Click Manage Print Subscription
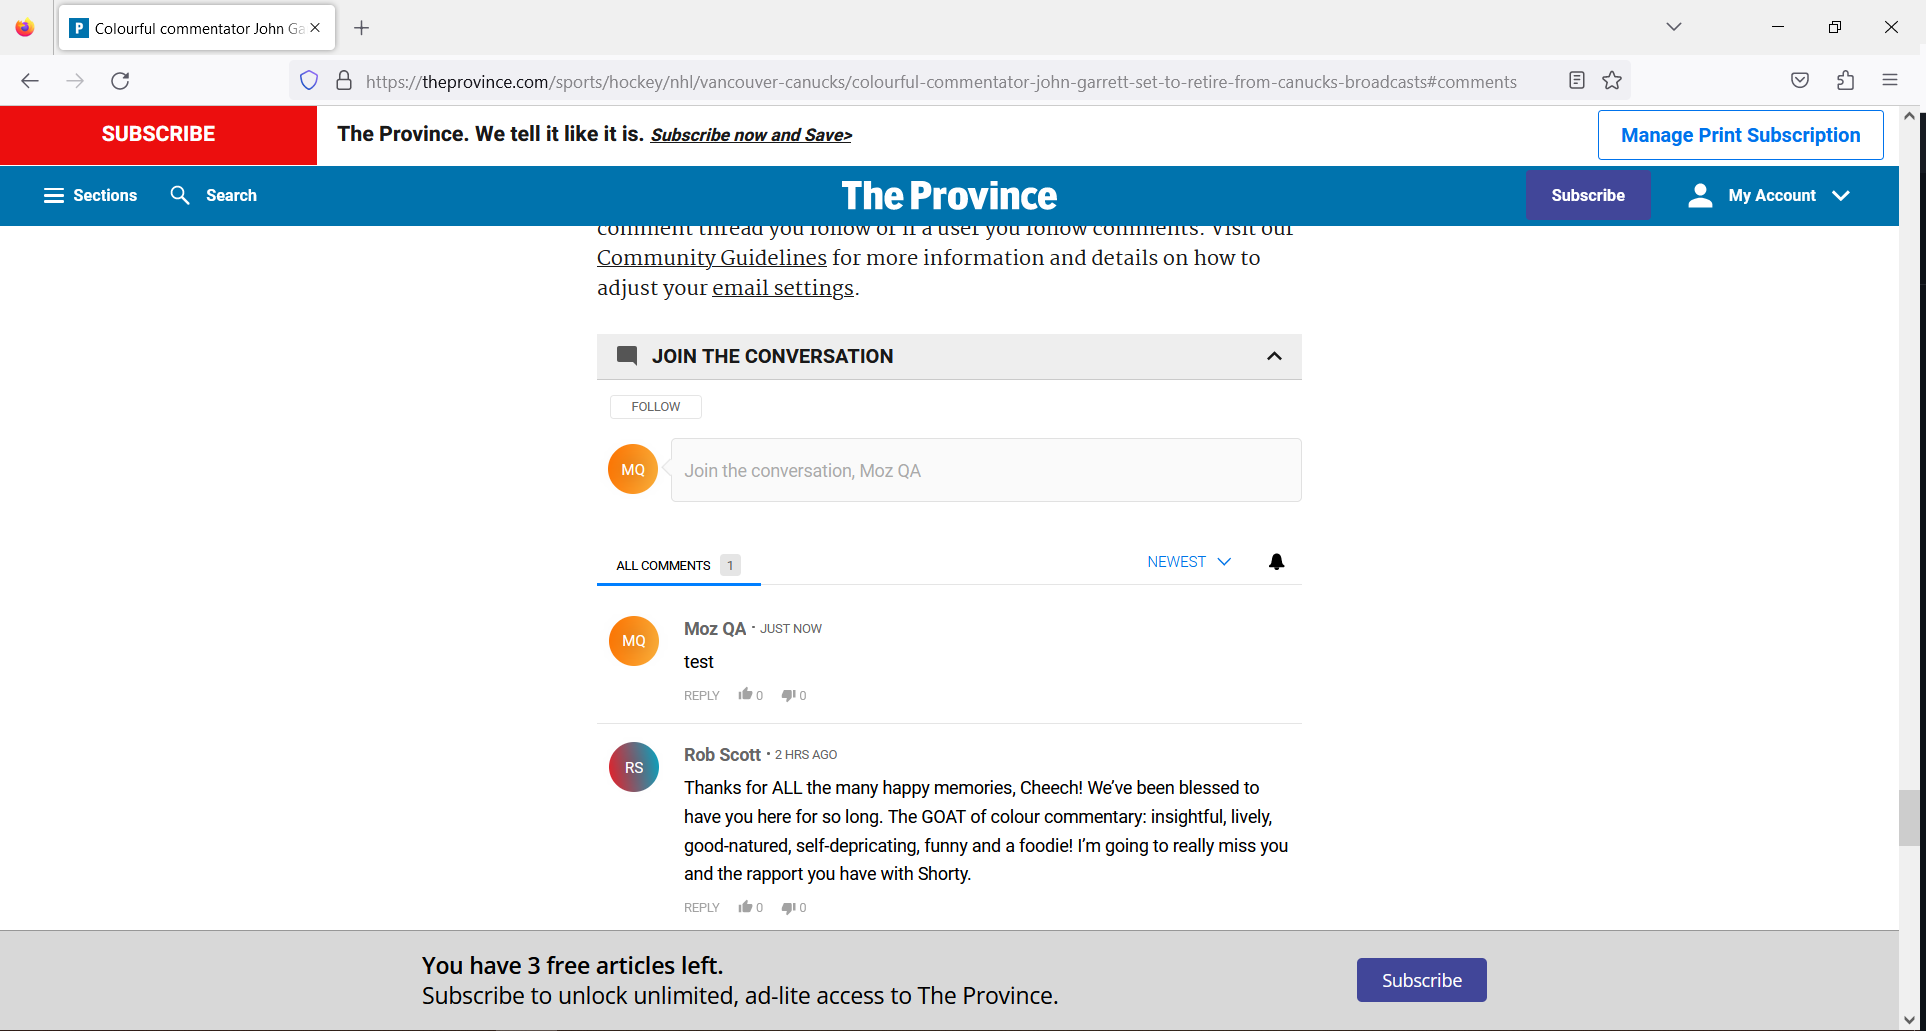 1740,134
